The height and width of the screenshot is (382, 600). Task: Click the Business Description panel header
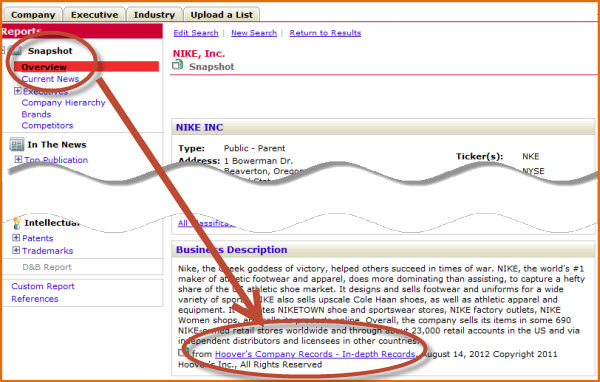point(383,250)
